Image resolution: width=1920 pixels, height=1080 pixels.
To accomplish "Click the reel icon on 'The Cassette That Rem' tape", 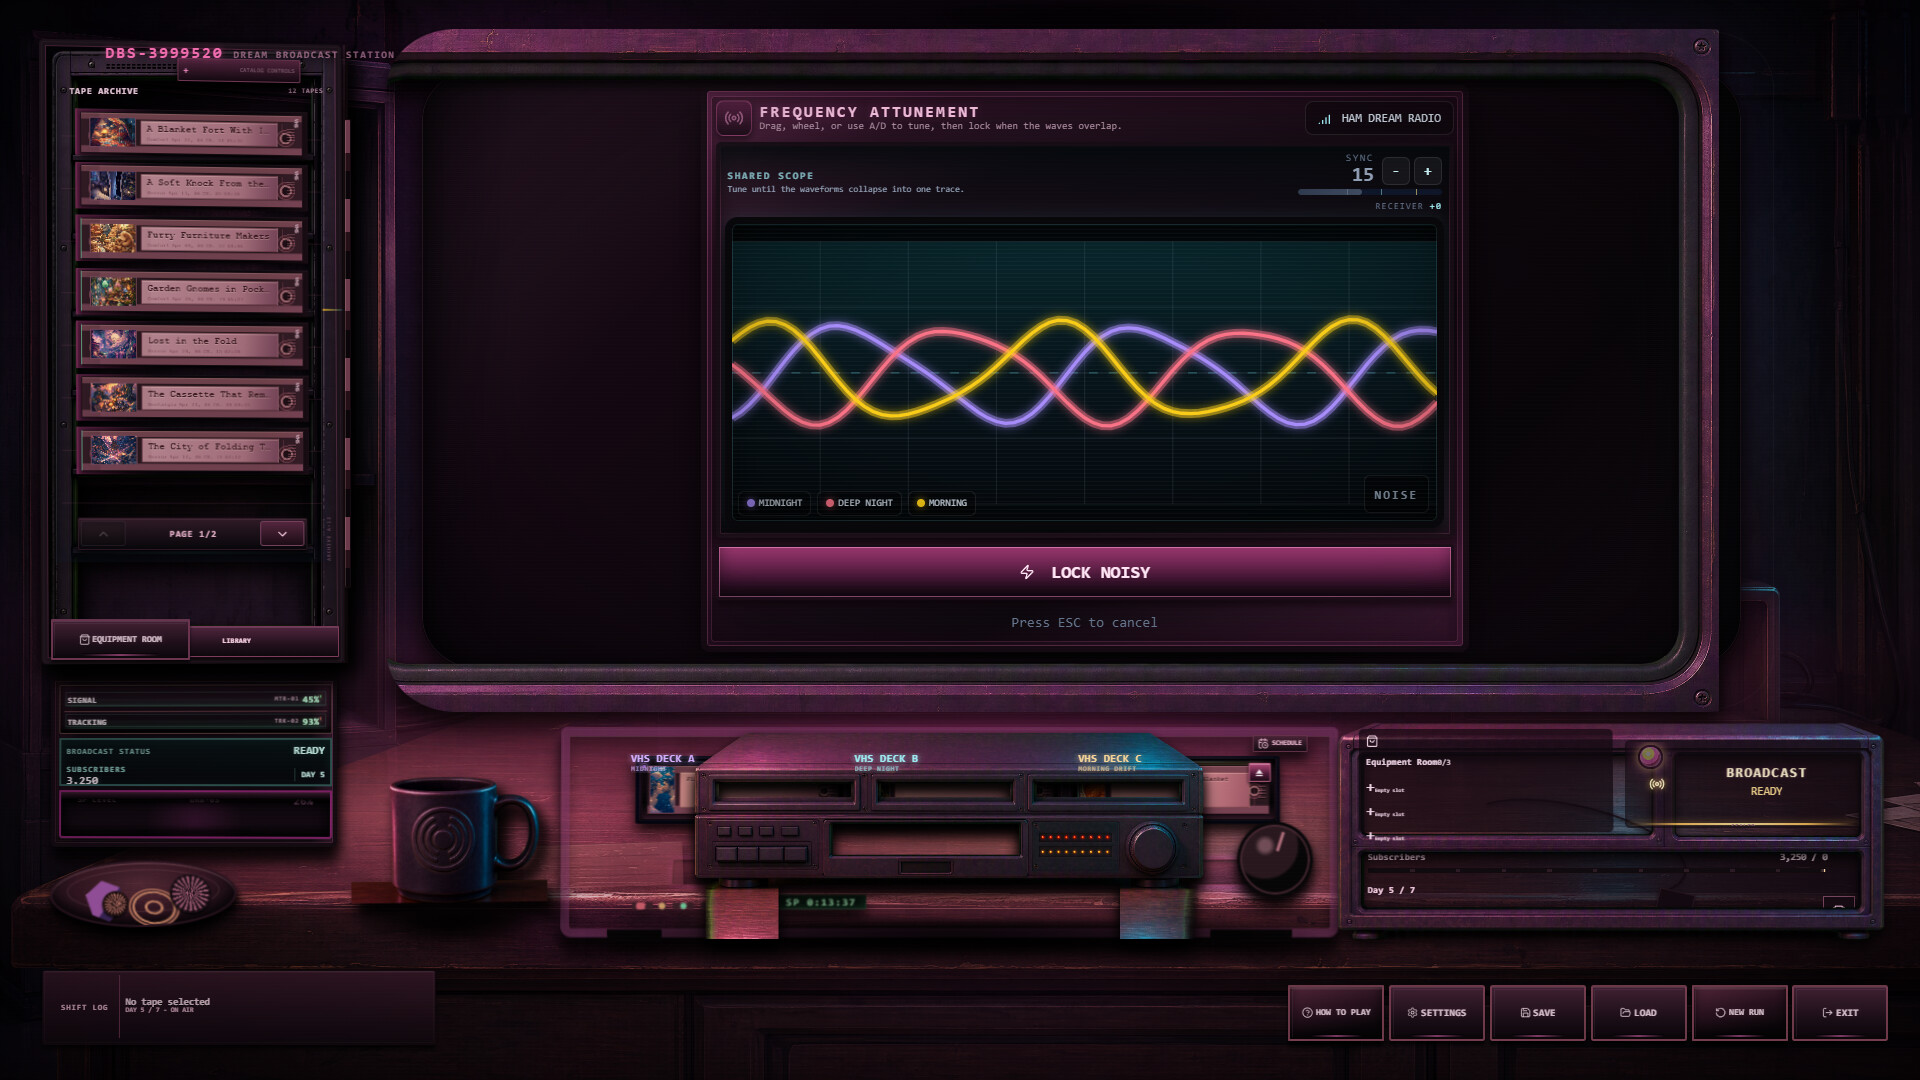I will click(x=287, y=402).
